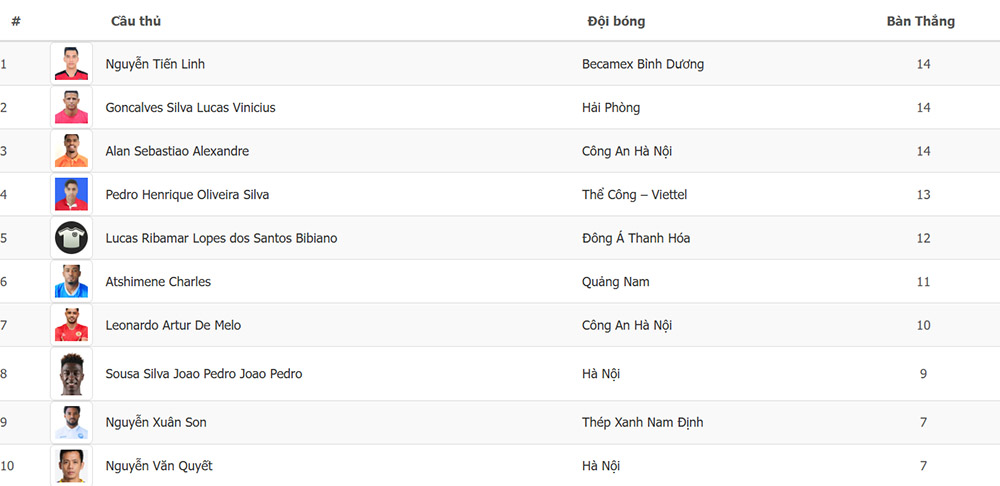The width and height of the screenshot is (1000, 486).
Task: Click Pedro Henrique Oliveira Silva's photo
Action: click(71, 195)
